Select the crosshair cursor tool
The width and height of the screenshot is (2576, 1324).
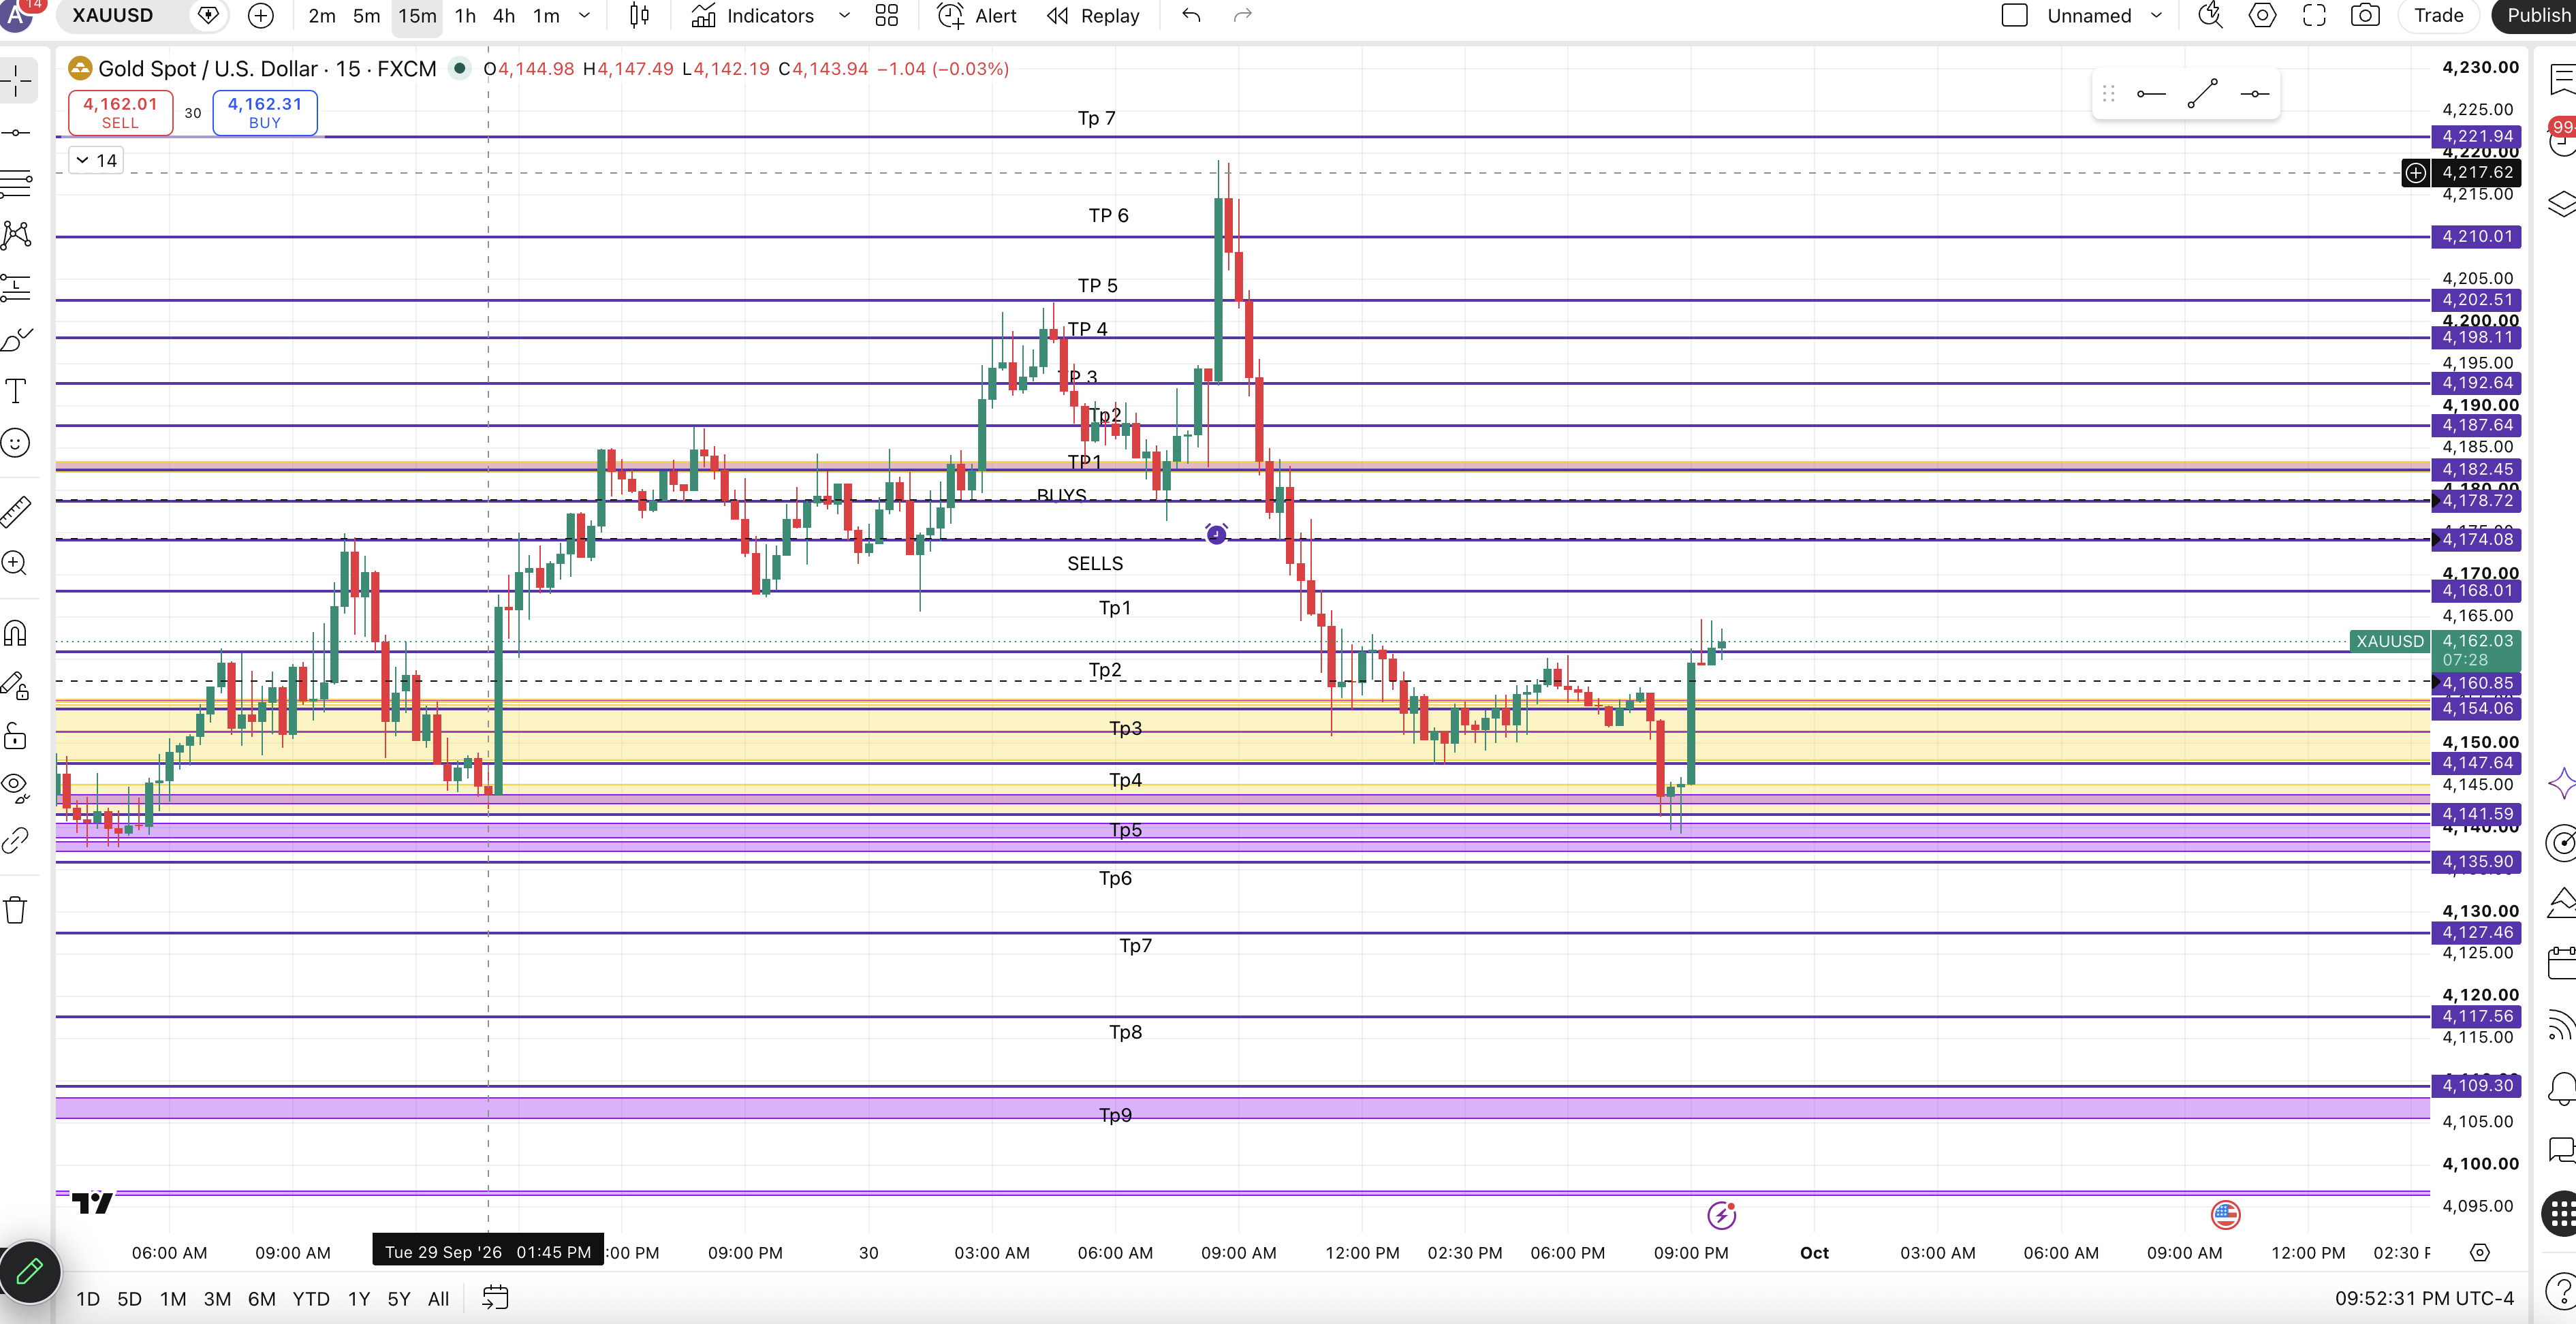[x=17, y=80]
